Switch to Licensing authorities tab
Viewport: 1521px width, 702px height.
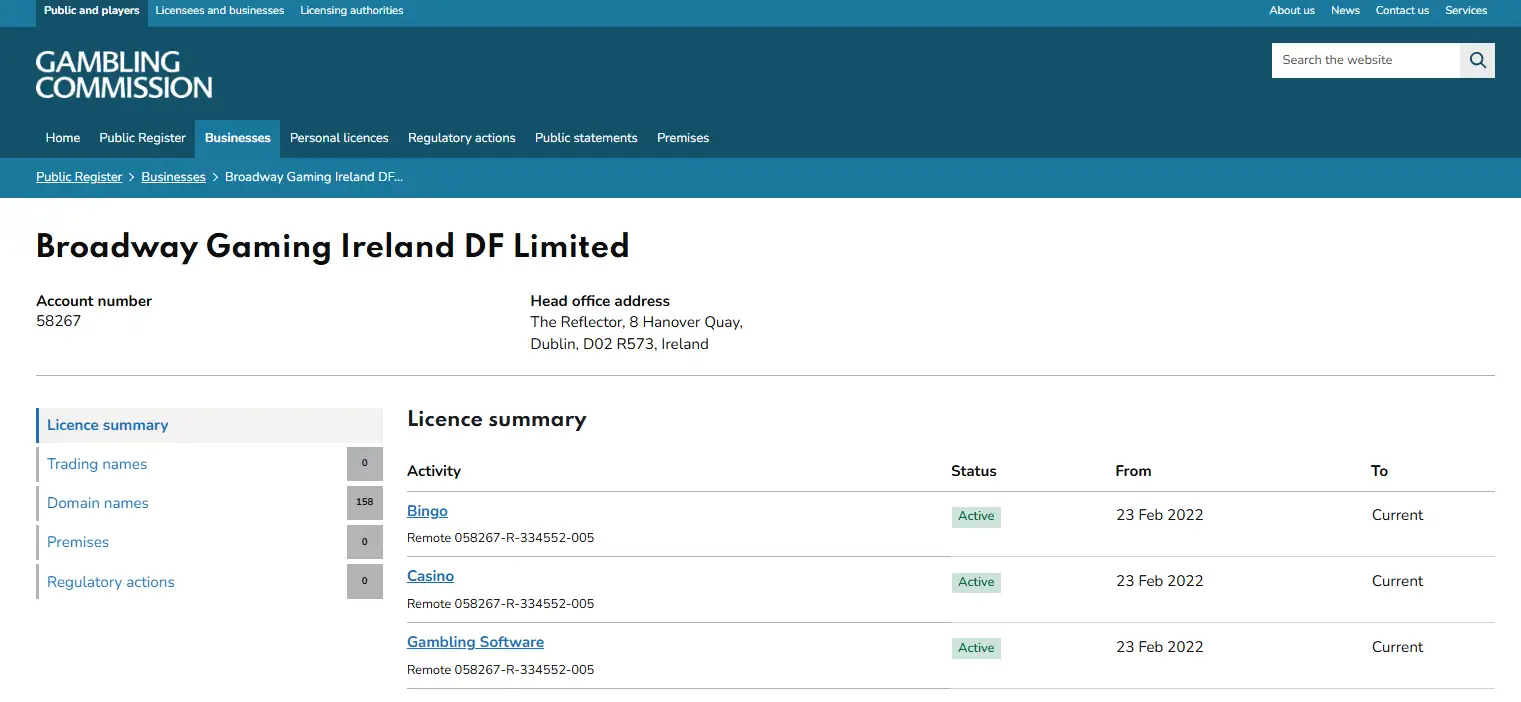352,11
